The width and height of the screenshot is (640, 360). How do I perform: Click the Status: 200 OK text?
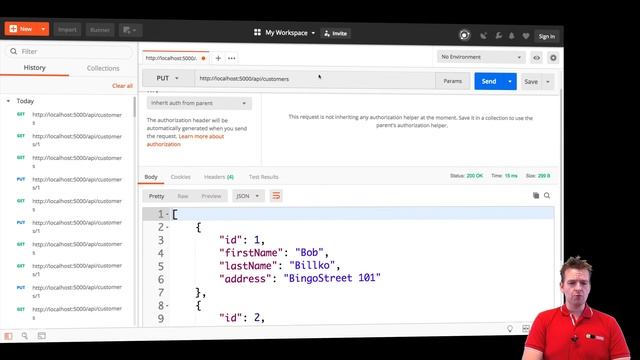467,176
